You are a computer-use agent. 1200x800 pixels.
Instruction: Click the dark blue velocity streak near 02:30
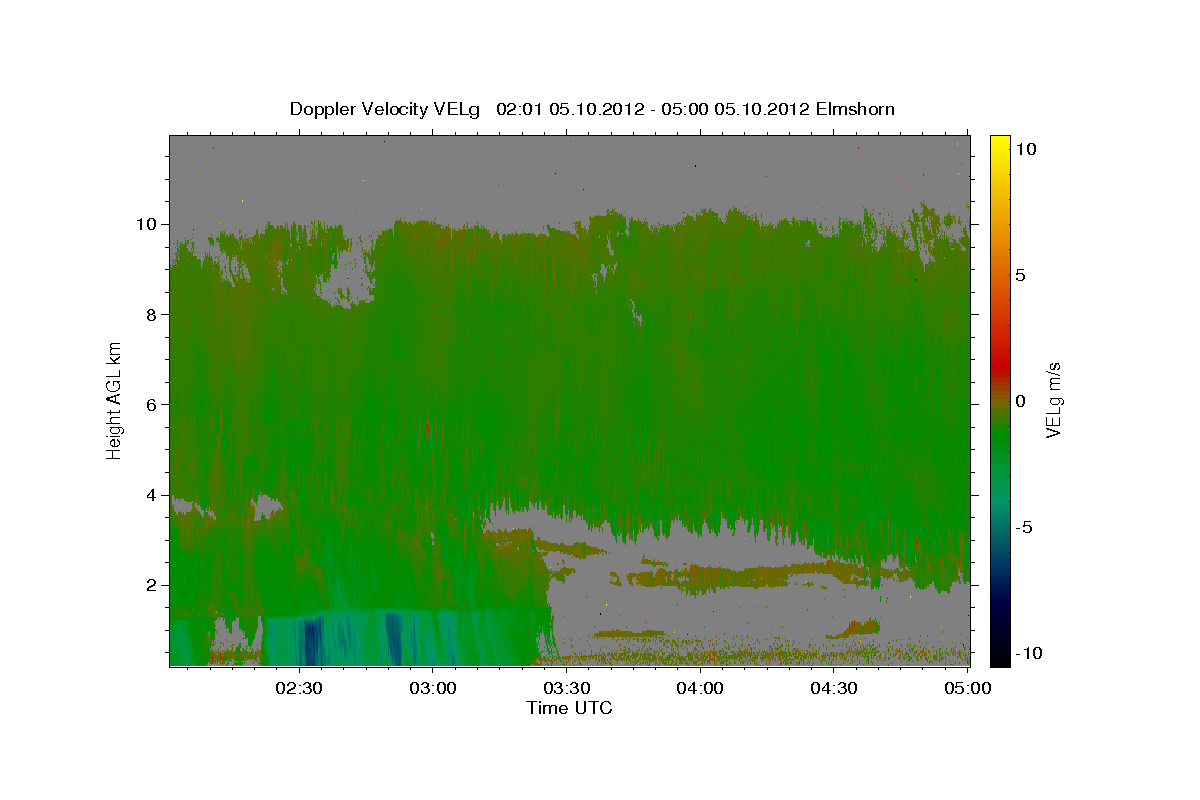coord(313,642)
